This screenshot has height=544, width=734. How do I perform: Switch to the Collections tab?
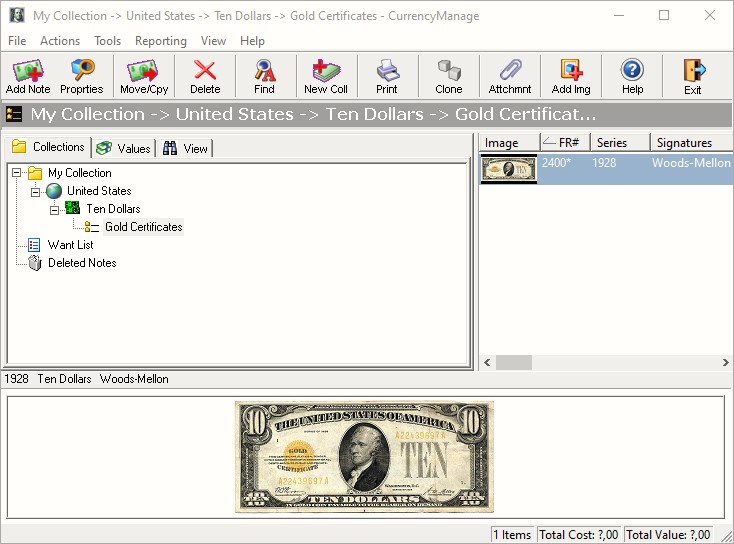(x=48, y=147)
